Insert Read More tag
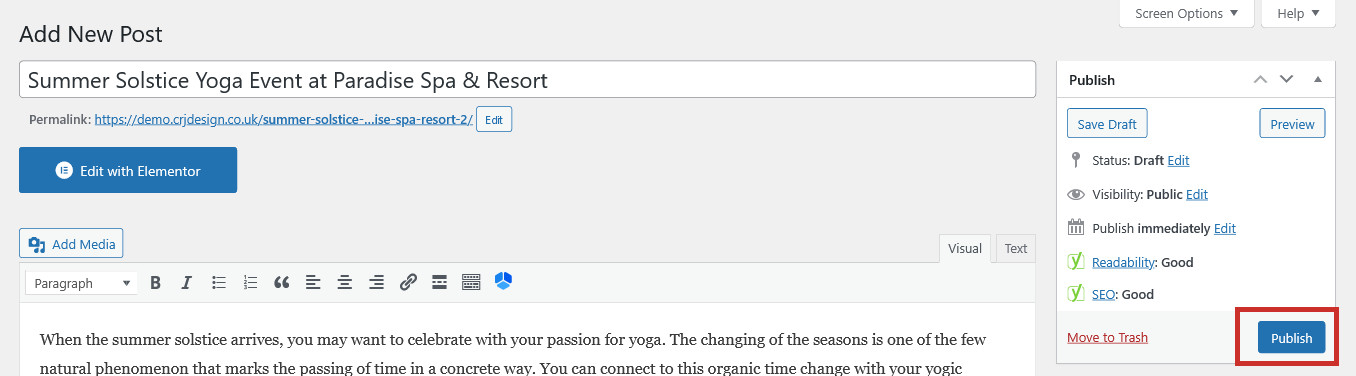 click(439, 283)
